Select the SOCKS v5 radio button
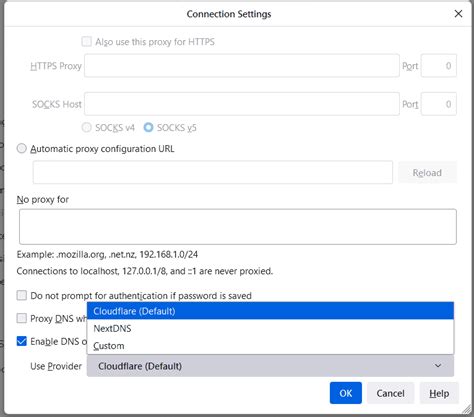Viewport: 474px width, 417px height. (x=148, y=128)
